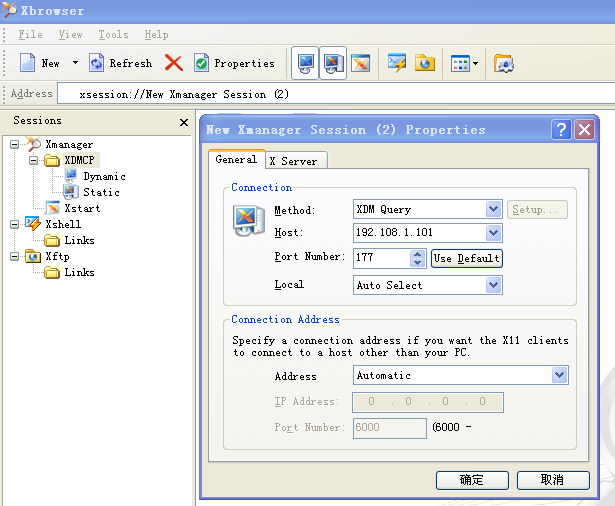Increase port number with up arrow
This screenshot has width=615, height=506.
point(418,254)
